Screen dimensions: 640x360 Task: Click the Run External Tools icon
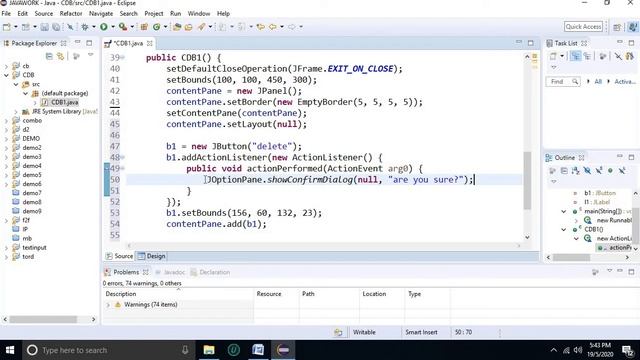[122, 27]
